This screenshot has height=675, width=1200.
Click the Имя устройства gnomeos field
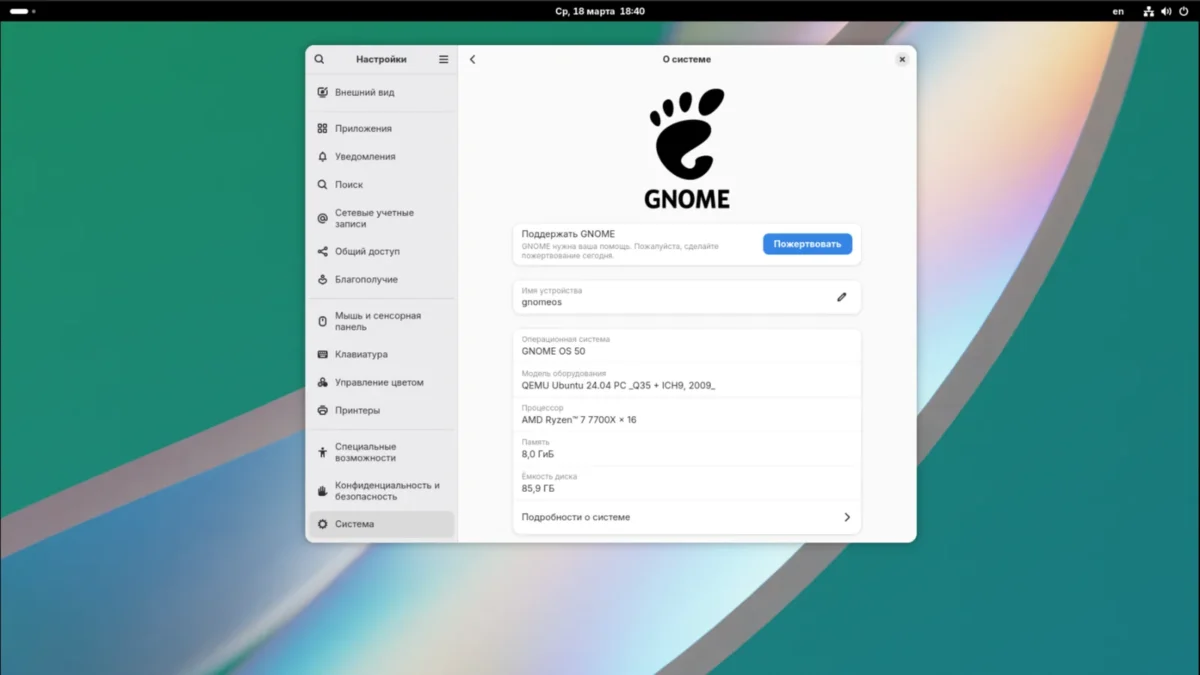point(687,297)
